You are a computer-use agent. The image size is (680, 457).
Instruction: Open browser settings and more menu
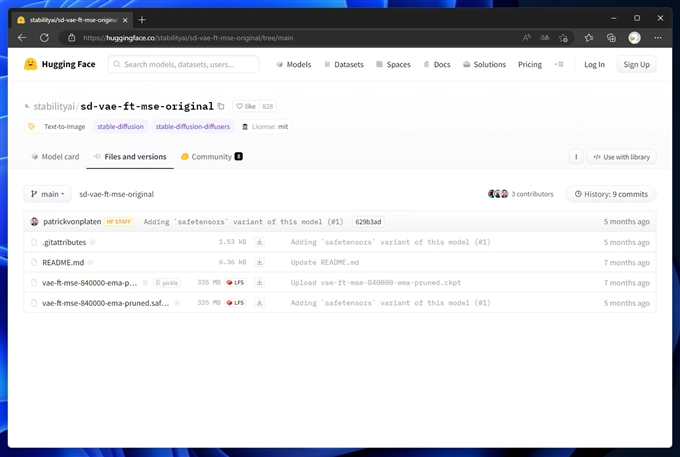(x=658, y=38)
